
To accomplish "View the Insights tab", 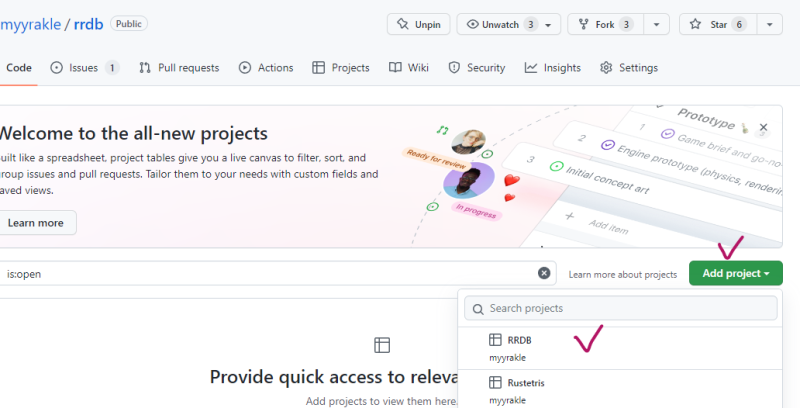I will (553, 68).
